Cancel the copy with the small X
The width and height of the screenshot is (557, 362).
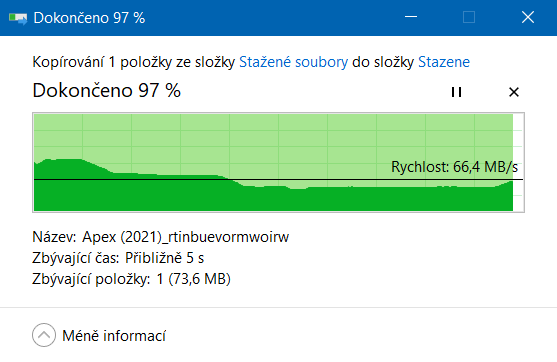[x=514, y=92]
